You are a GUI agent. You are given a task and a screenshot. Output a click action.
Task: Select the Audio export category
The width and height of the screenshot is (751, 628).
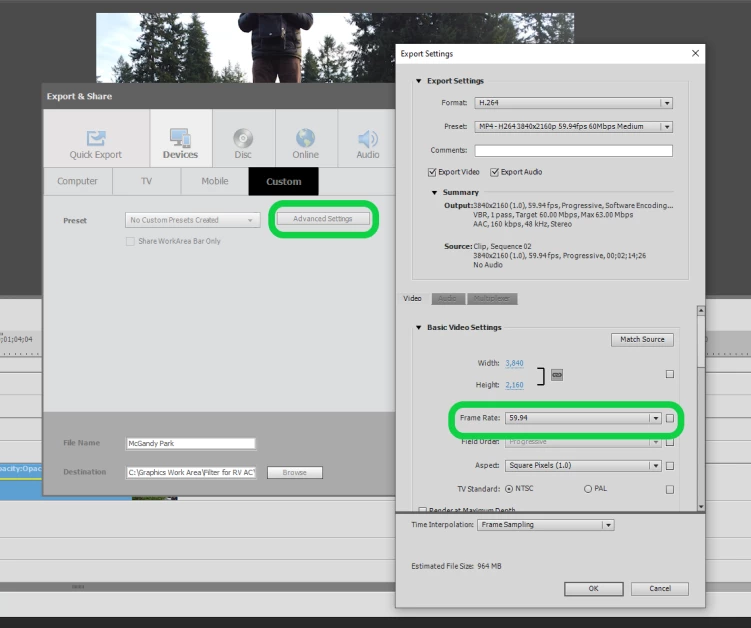tap(367, 138)
